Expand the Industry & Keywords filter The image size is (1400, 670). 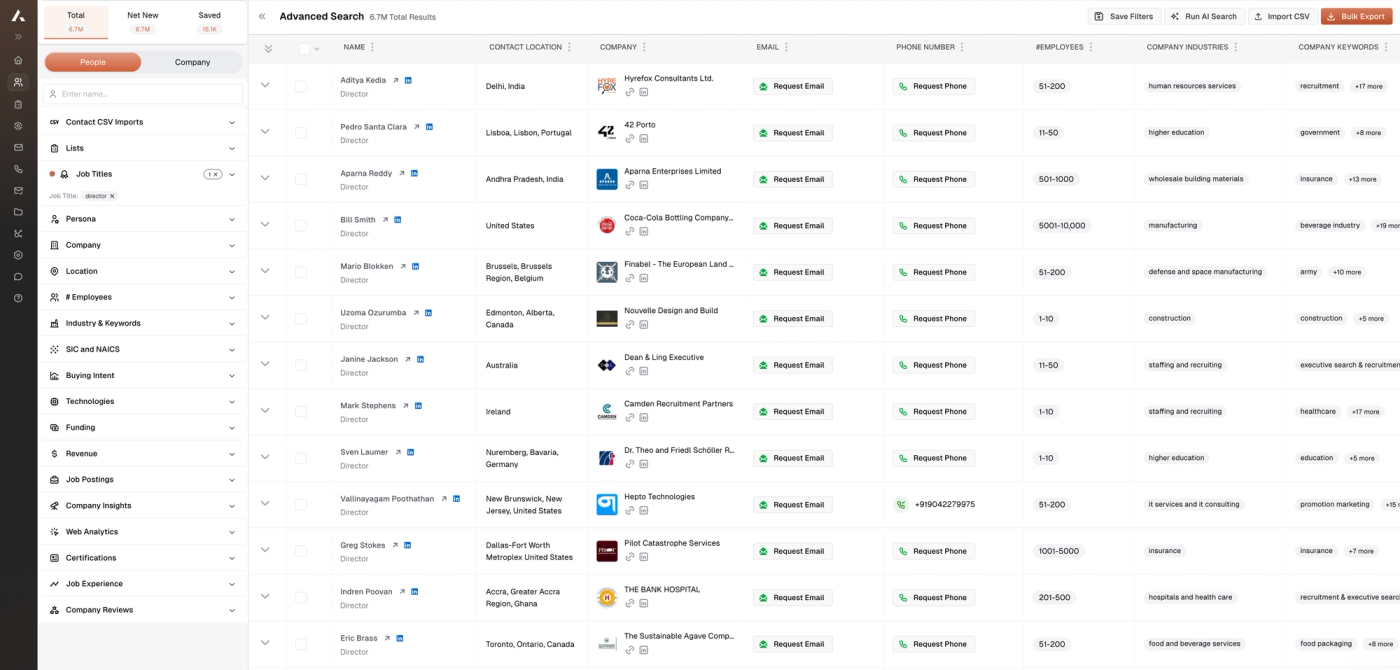[x=142, y=323]
